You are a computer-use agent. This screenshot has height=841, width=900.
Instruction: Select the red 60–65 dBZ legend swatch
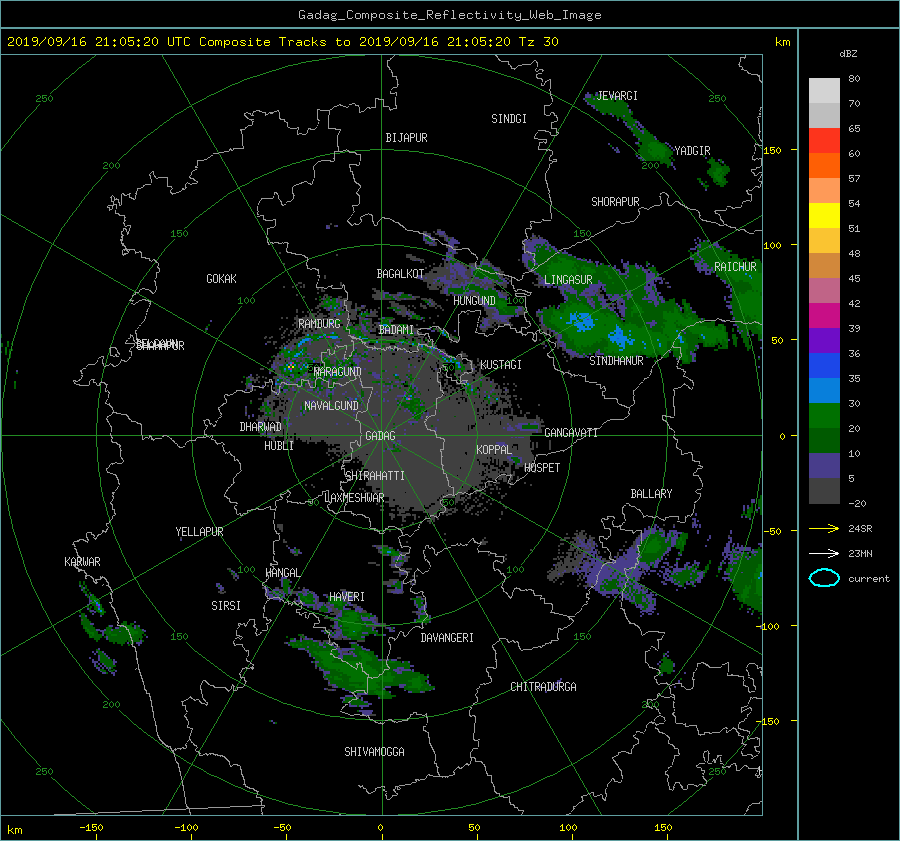pyautogui.click(x=824, y=141)
